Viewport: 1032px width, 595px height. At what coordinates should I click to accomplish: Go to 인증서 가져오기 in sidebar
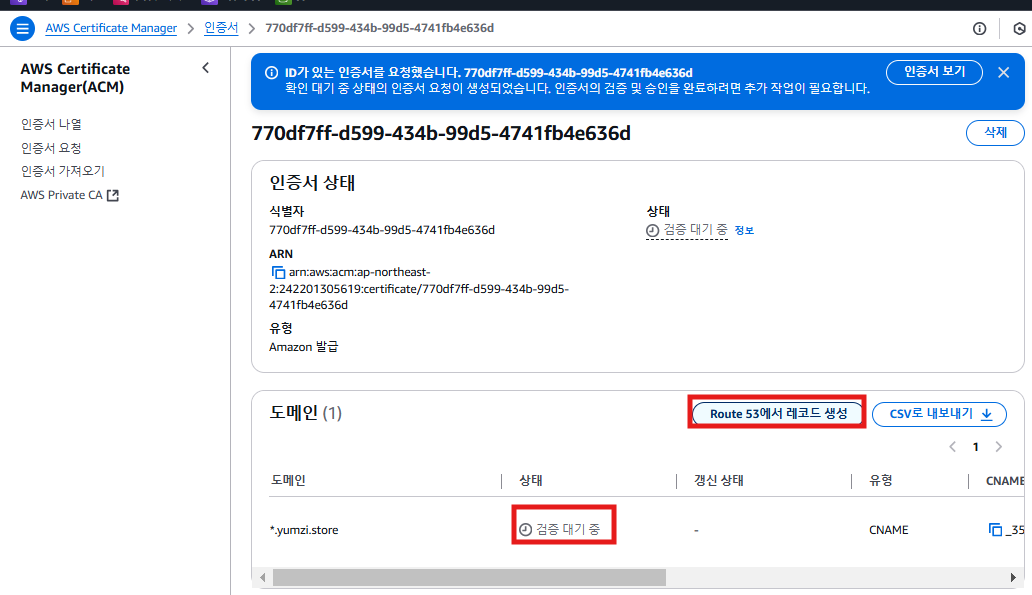click(x=63, y=171)
